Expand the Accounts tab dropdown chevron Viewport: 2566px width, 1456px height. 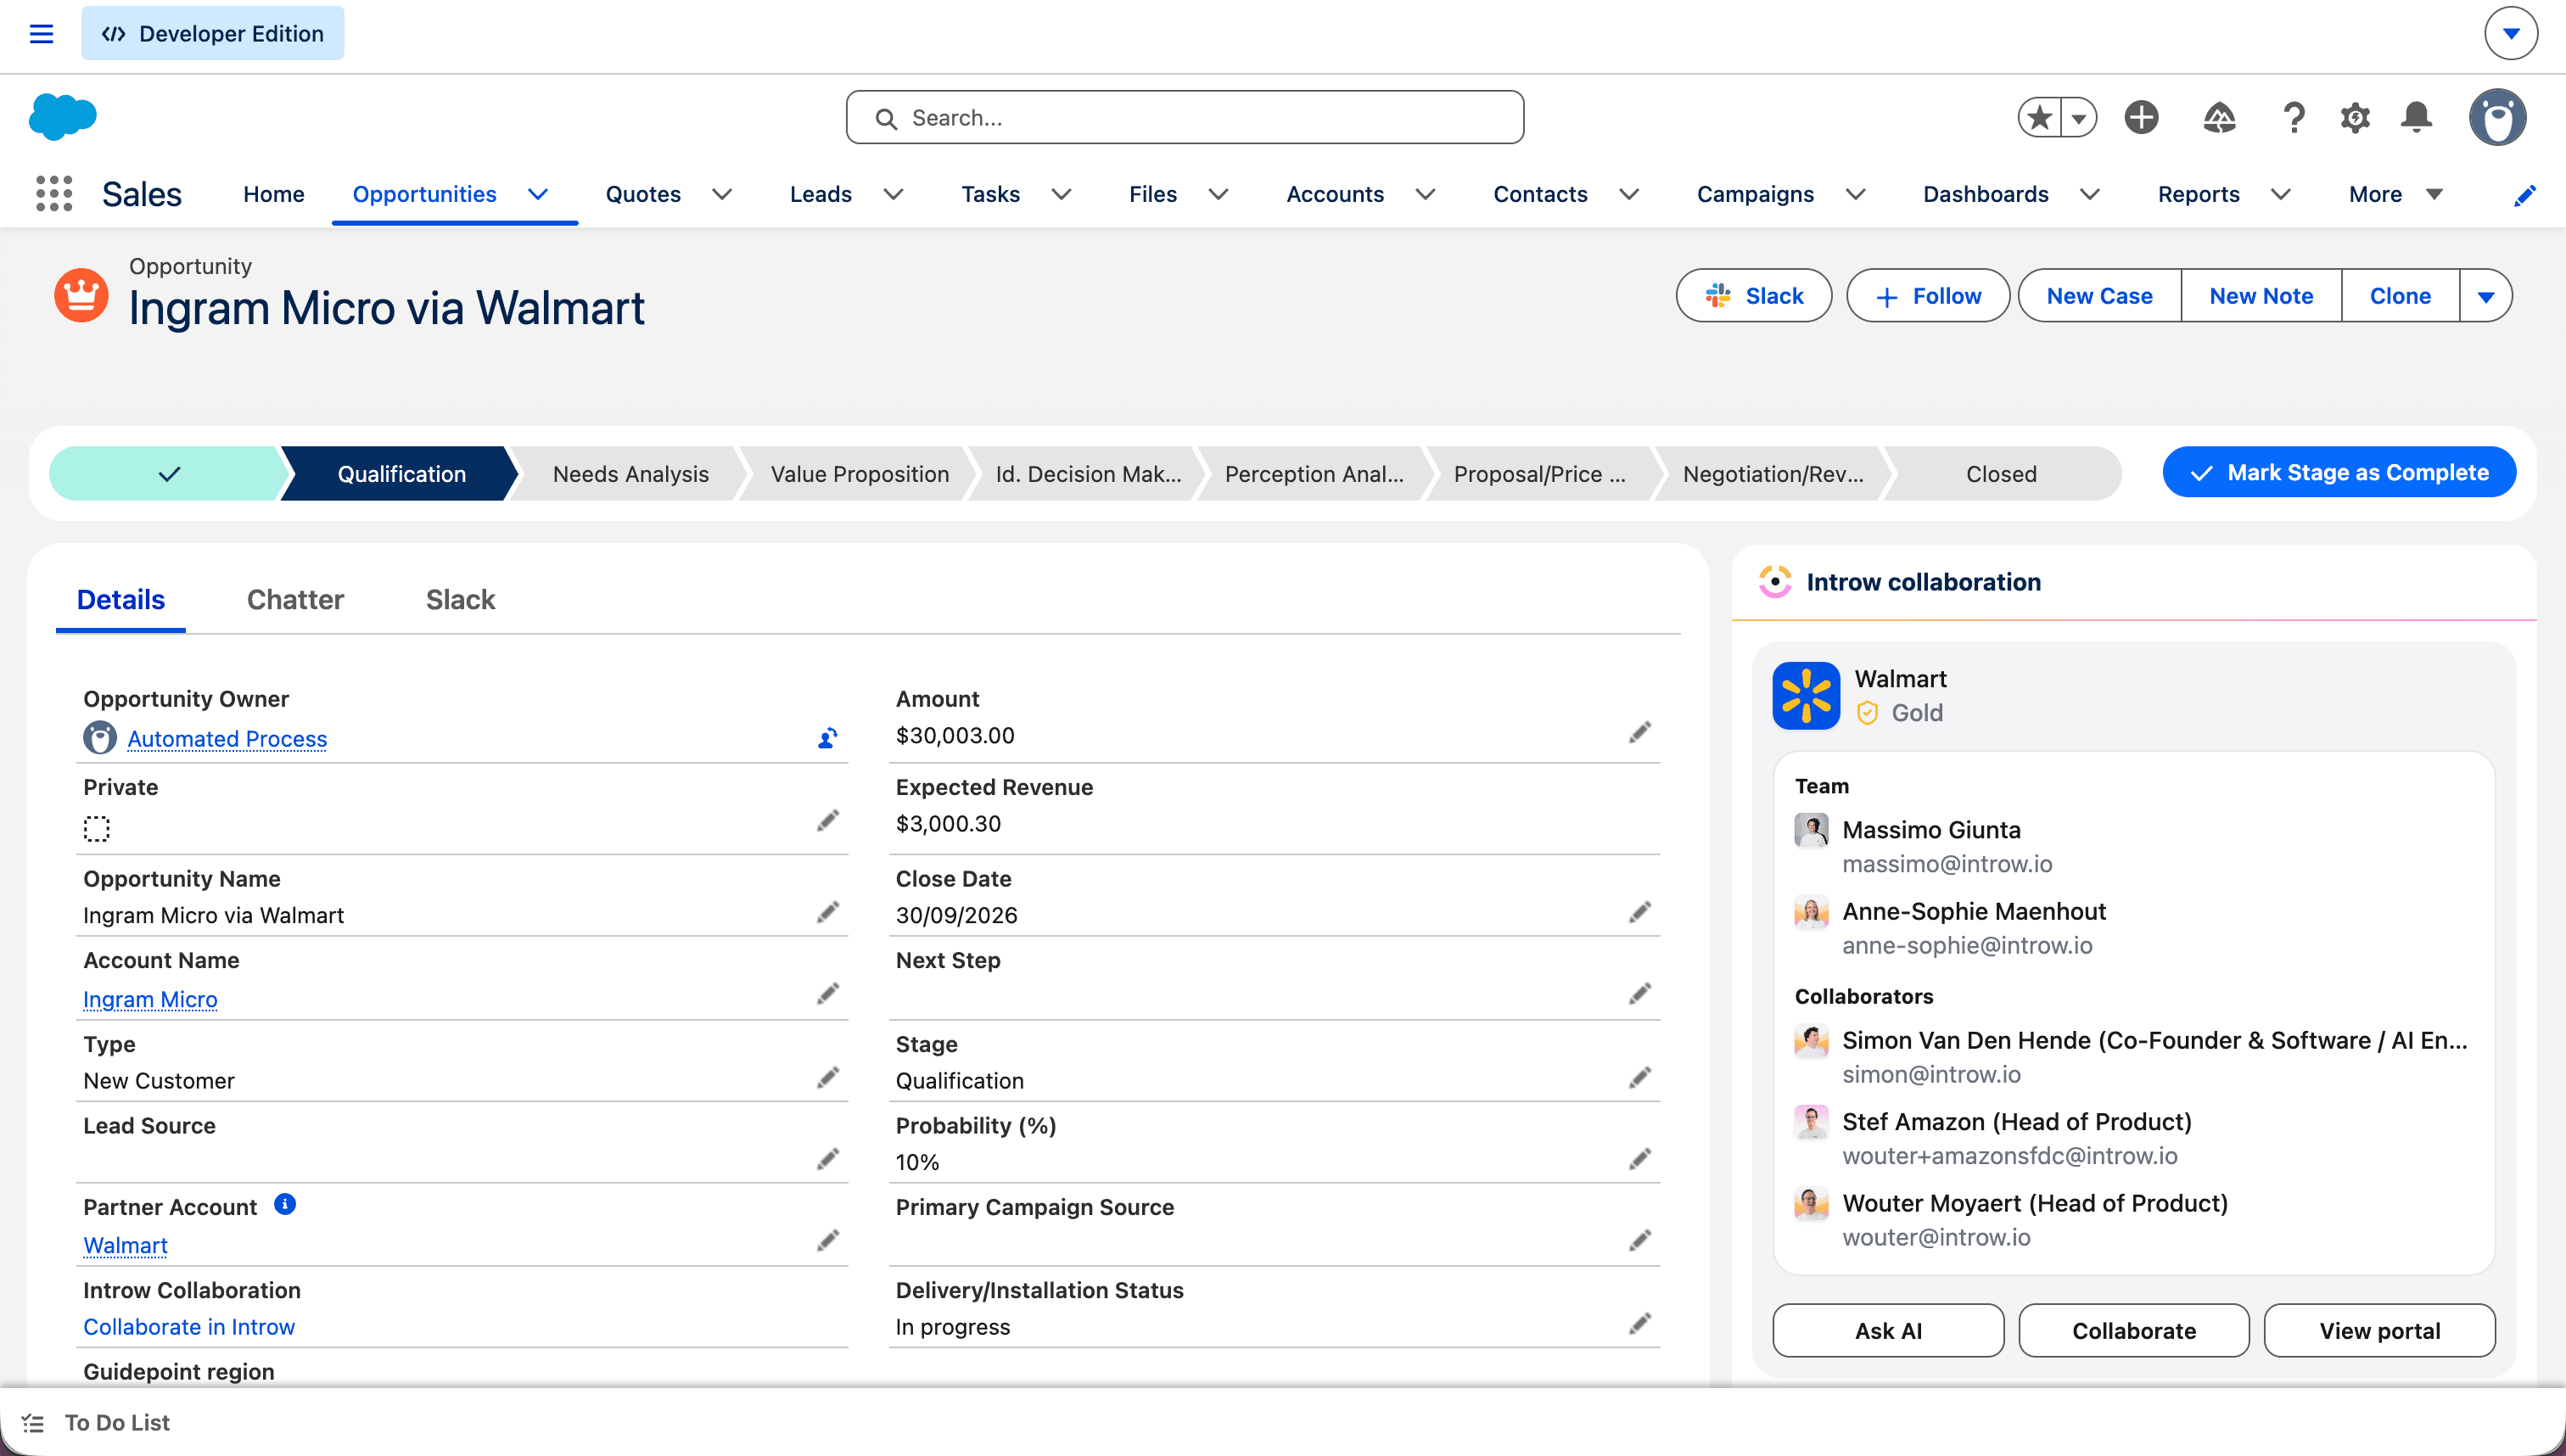1426,194
